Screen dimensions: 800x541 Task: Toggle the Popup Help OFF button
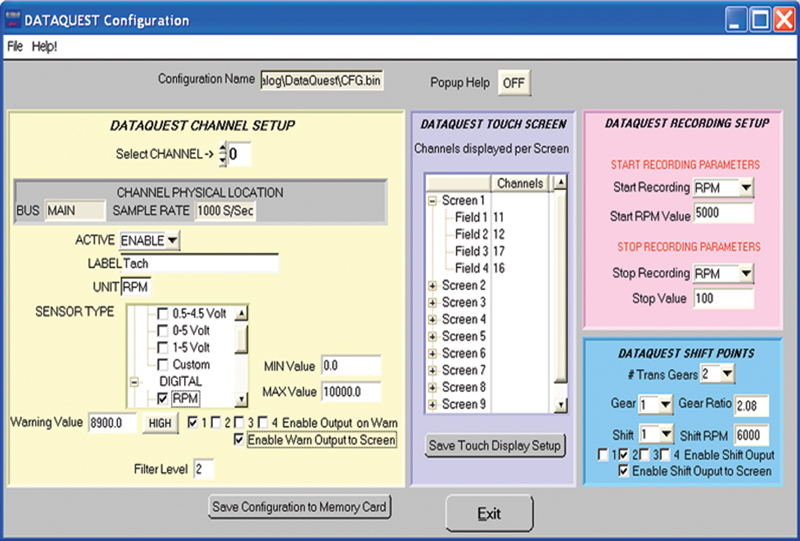[514, 83]
